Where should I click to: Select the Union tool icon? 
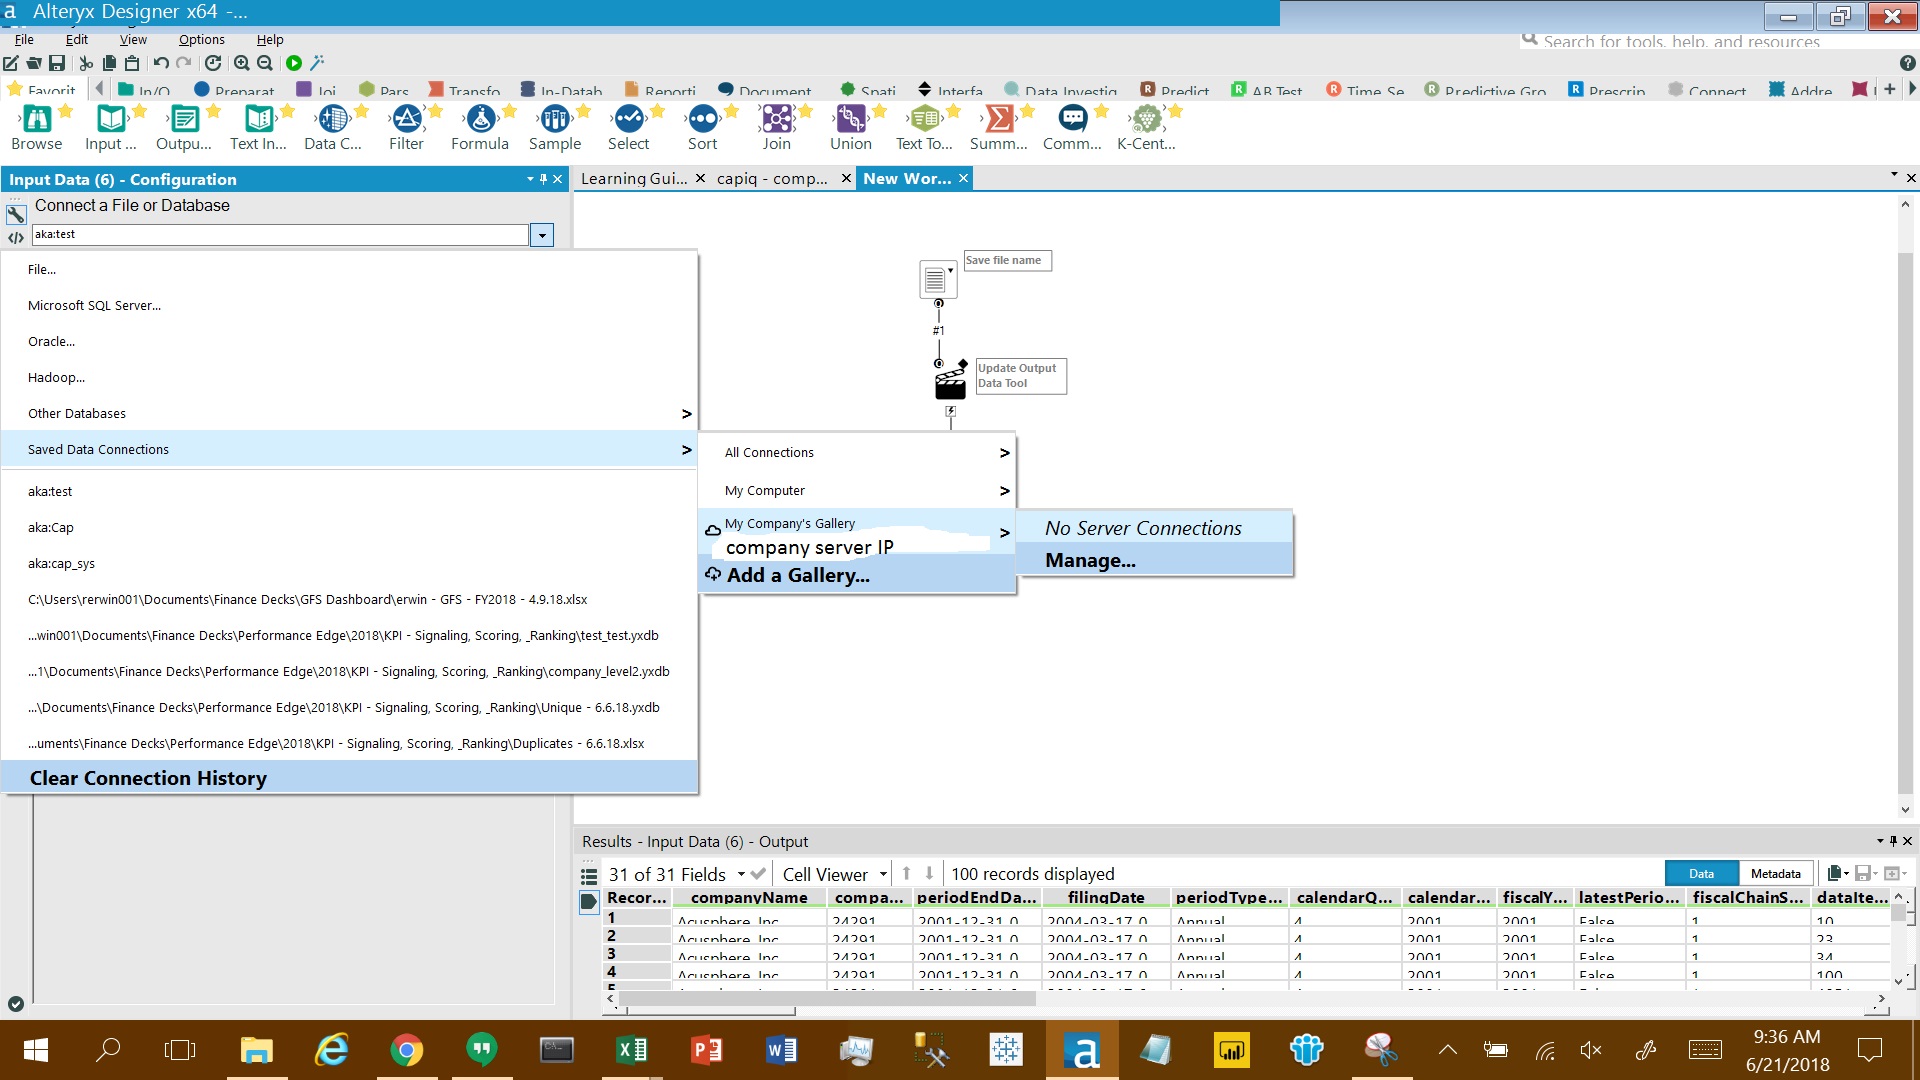coord(850,120)
